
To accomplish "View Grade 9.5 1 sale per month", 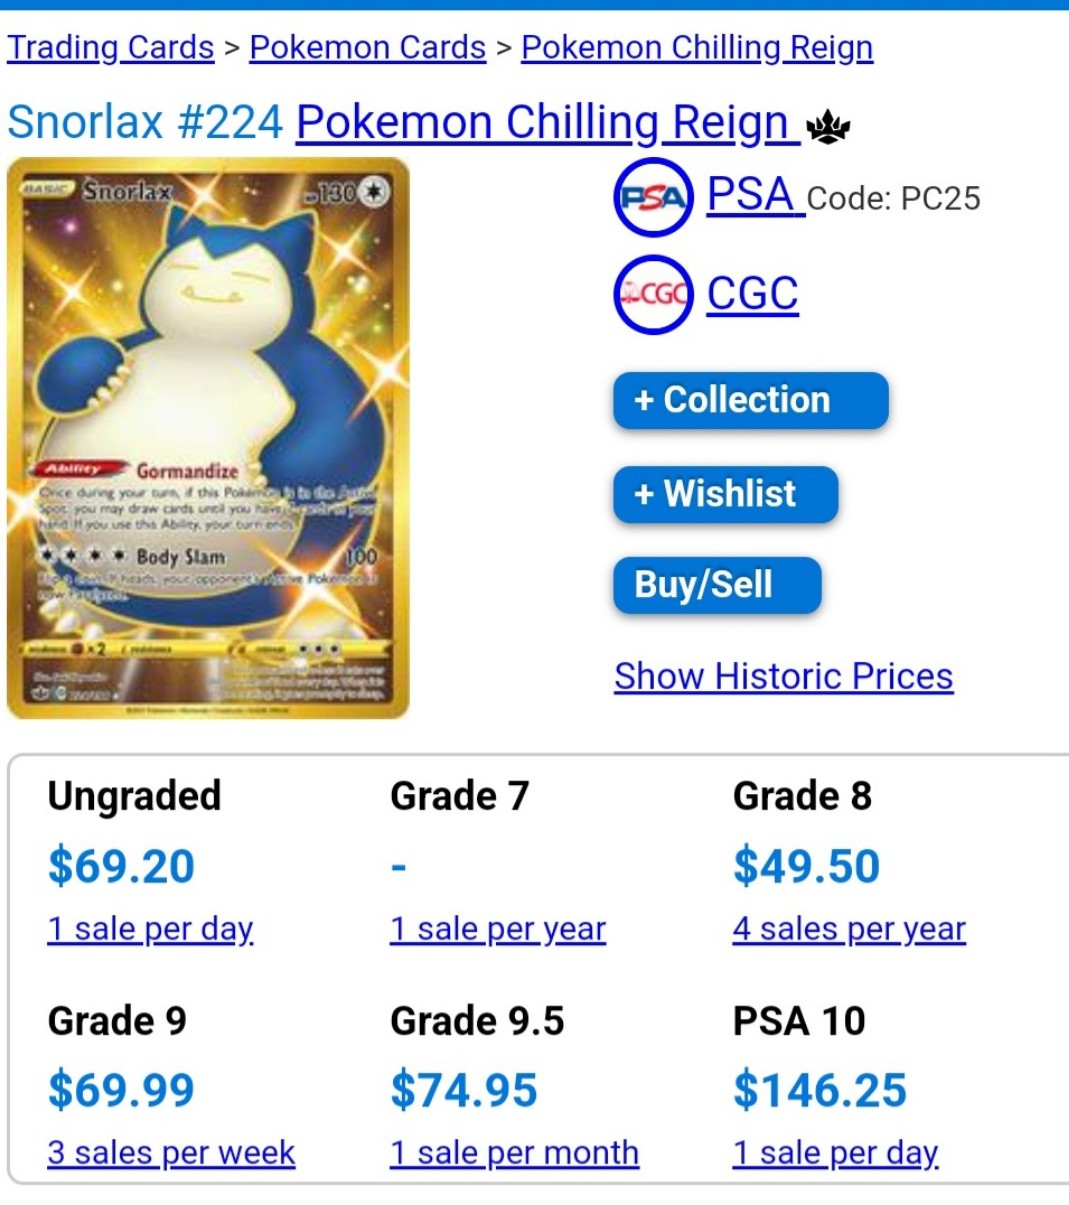I will click(x=514, y=1153).
